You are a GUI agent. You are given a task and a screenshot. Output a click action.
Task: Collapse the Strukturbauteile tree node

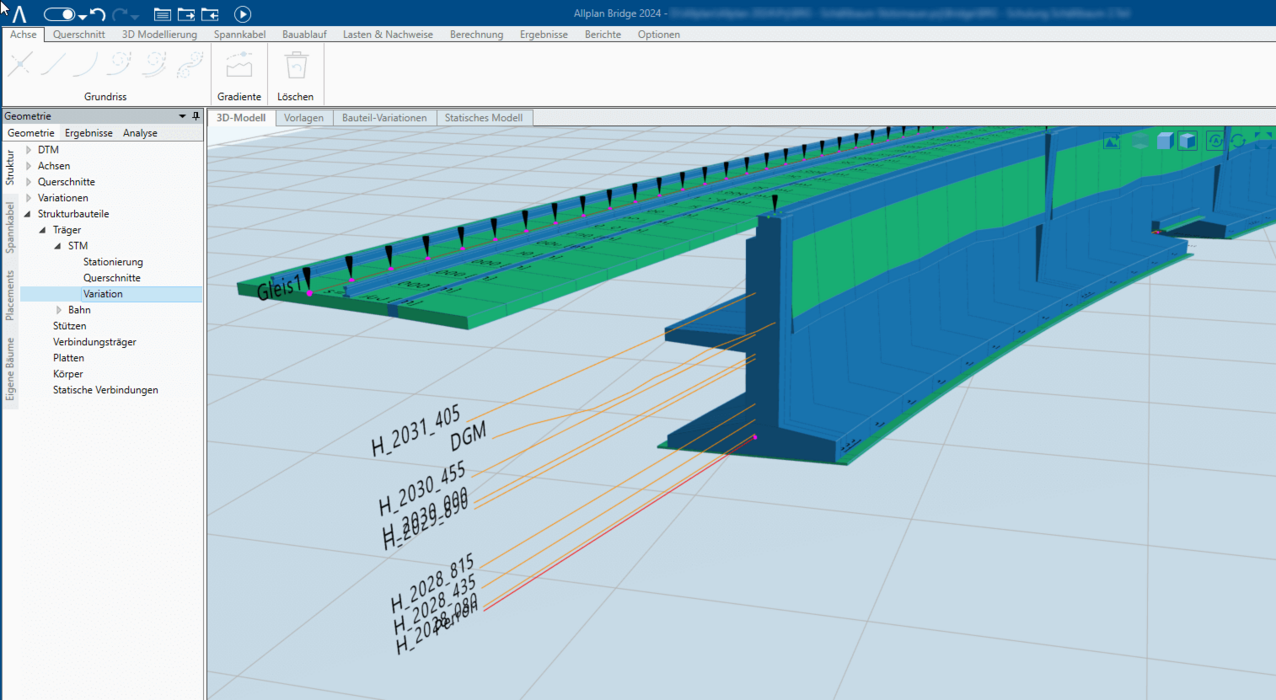click(28, 214)
